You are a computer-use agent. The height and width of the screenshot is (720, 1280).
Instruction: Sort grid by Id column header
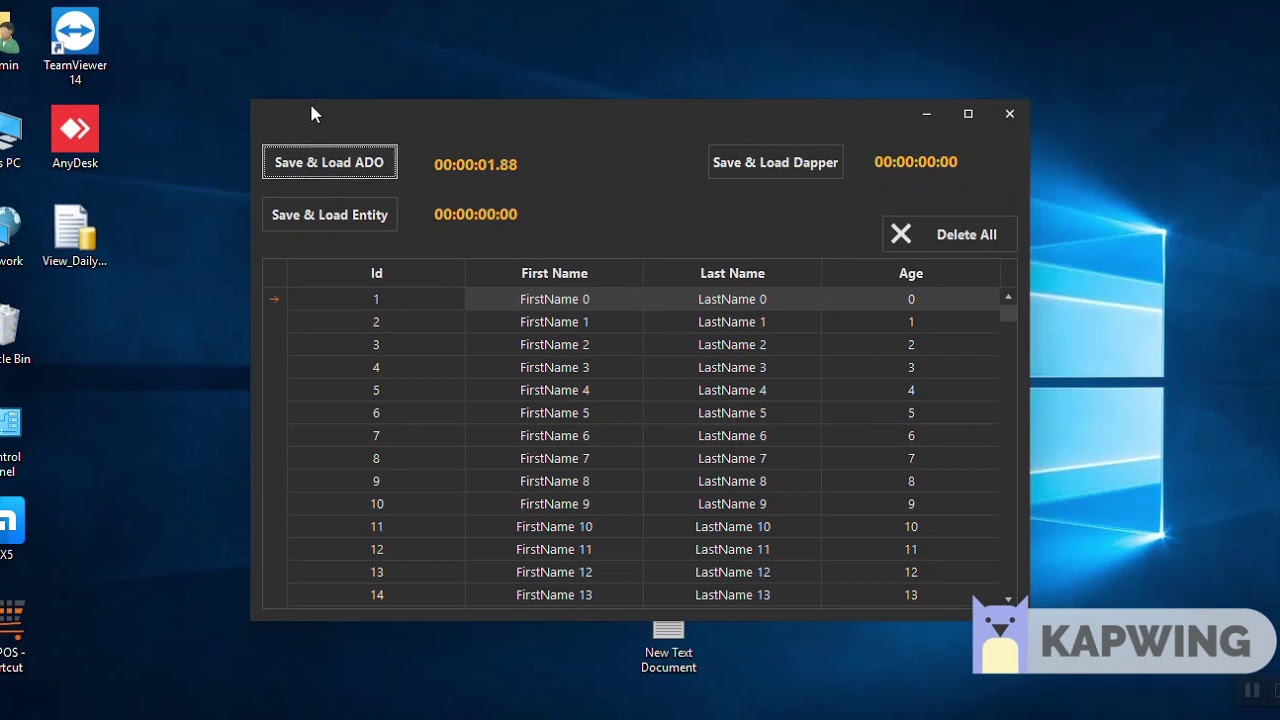tap(376, 273)
